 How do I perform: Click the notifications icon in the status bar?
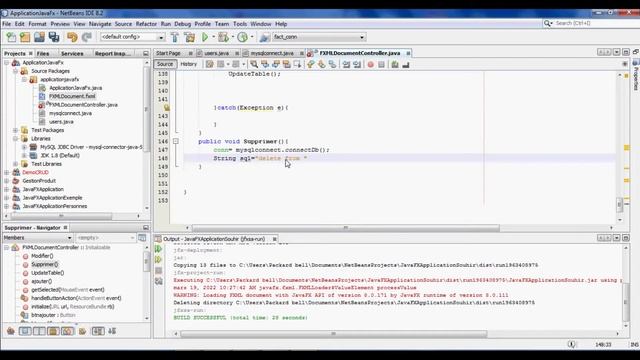[x=572, y=344]
